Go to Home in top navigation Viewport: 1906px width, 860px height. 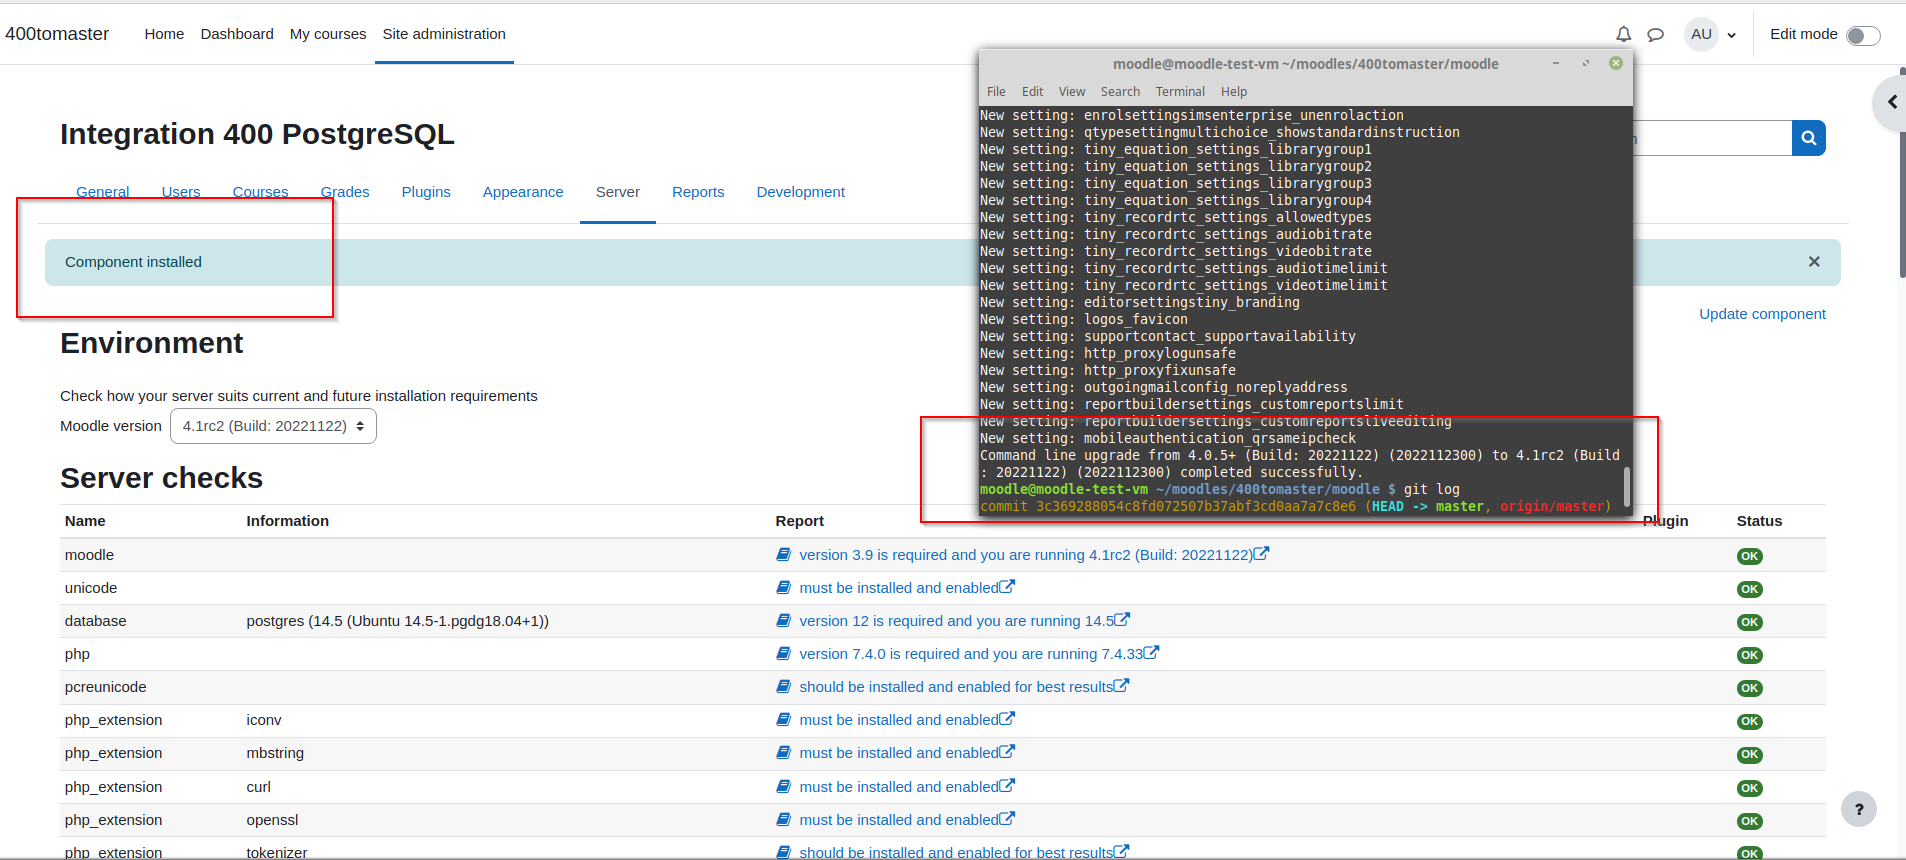pos(164,34)
